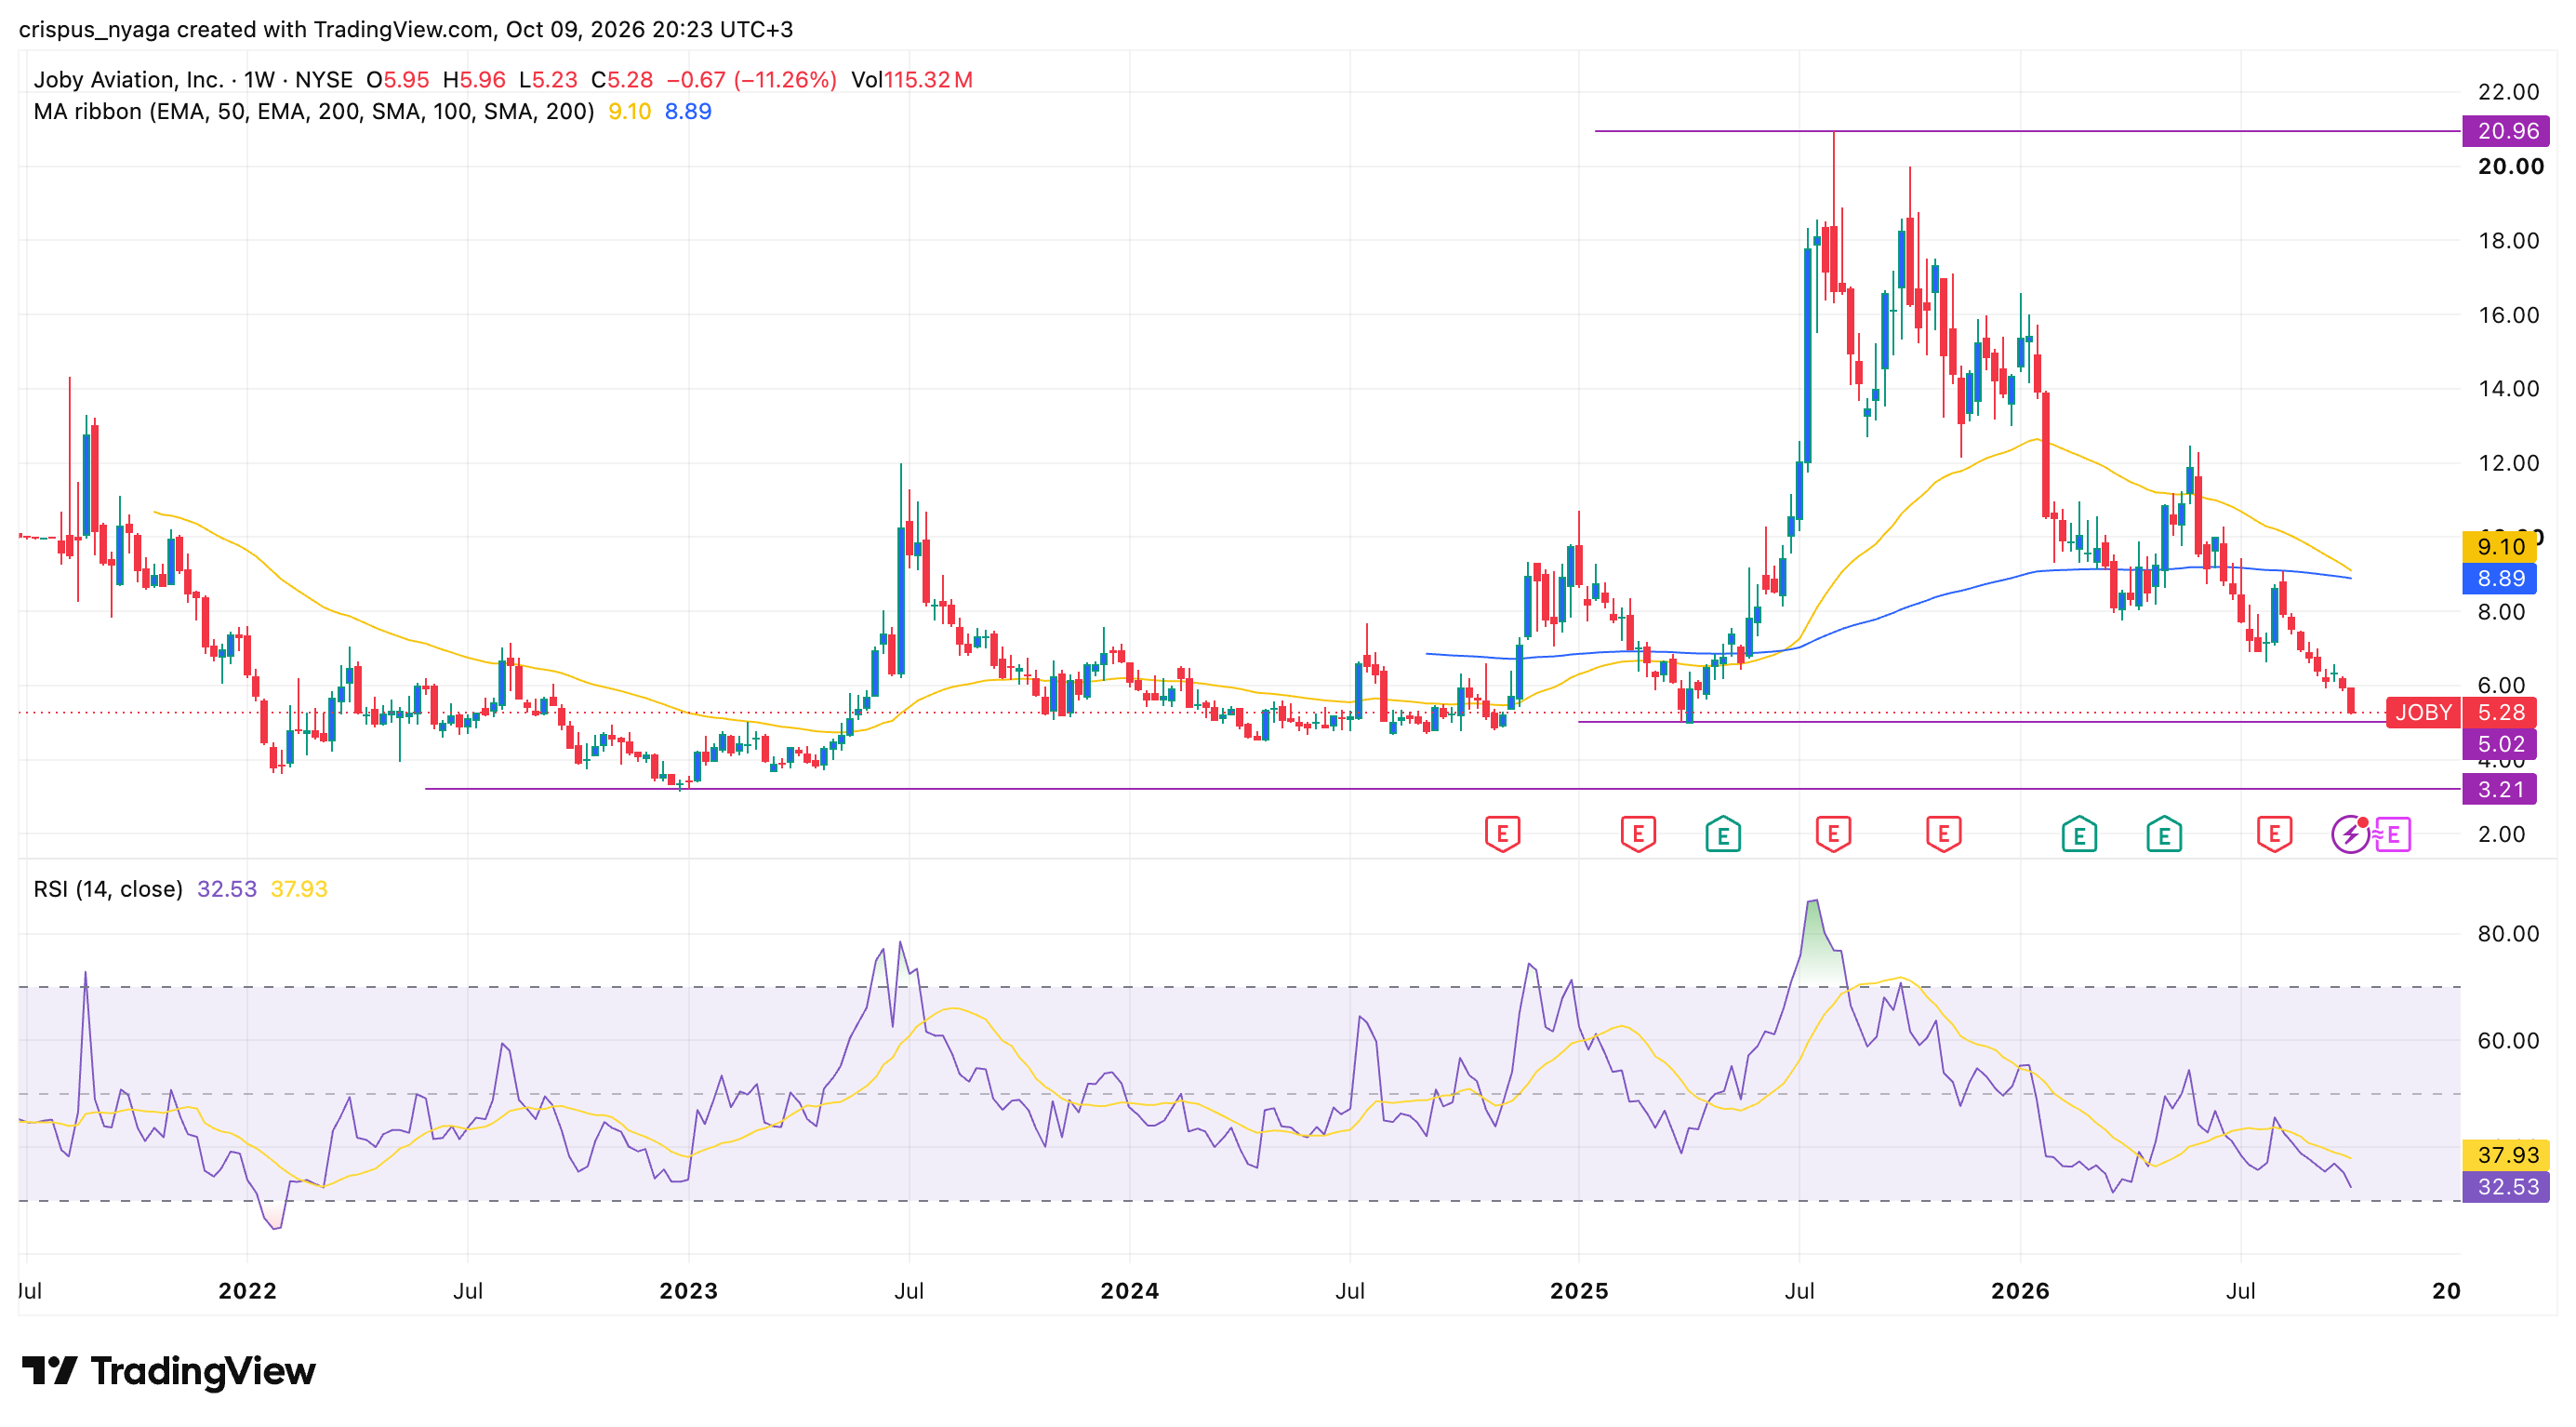Screen dimensions: 2576x1427
Task: Click the purple 20.96 price label
Action: click(x=2506, y=131)
